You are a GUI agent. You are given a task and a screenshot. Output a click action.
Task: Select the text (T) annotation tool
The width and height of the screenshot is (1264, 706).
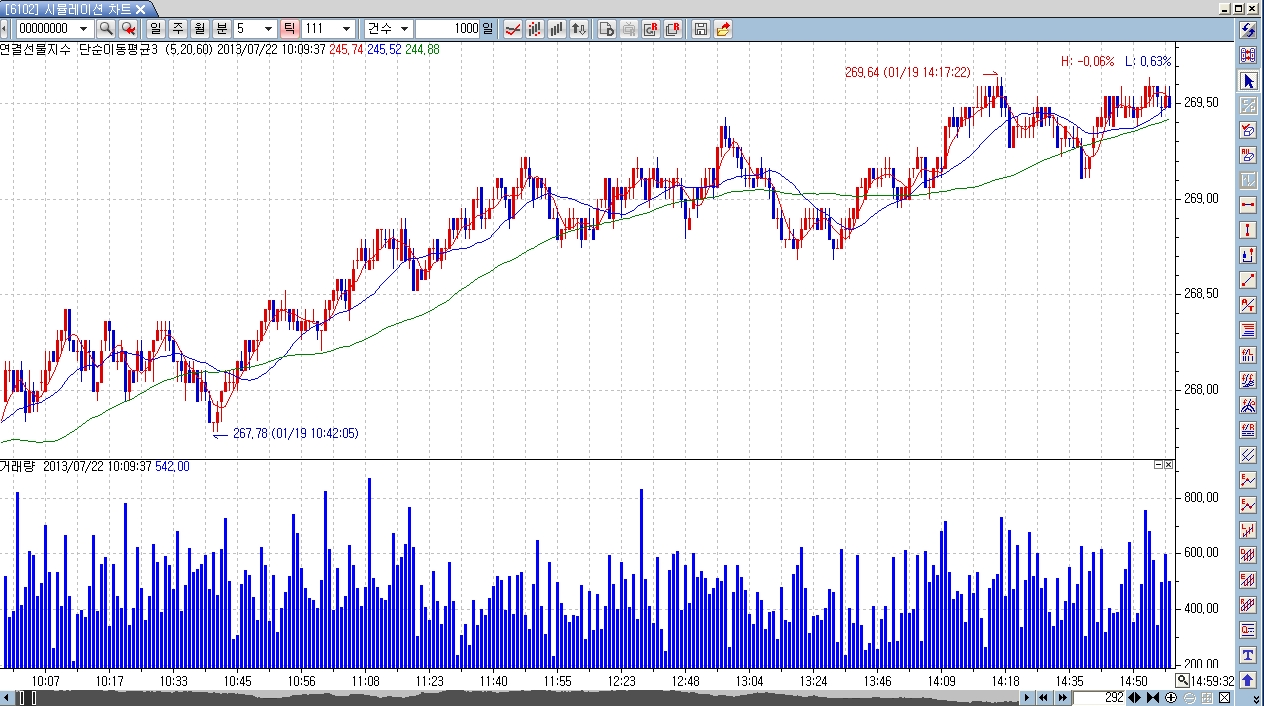[x=1248, y=655]
